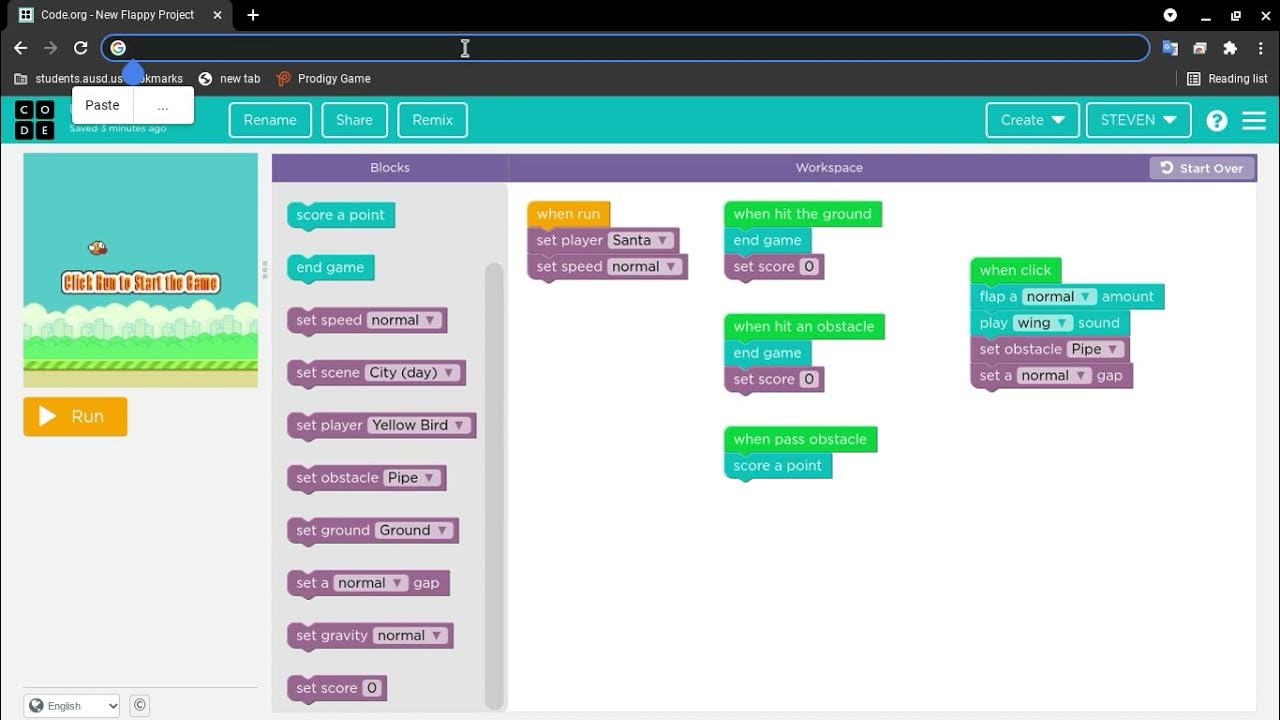
Task: Click the ellipsis option beside Paste
Action: pos(163,105)
